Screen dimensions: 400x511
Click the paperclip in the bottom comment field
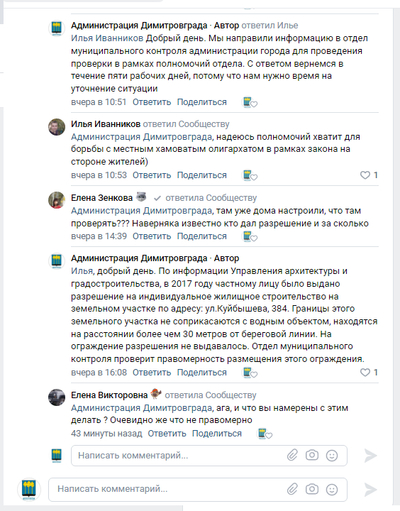(292, 489)
